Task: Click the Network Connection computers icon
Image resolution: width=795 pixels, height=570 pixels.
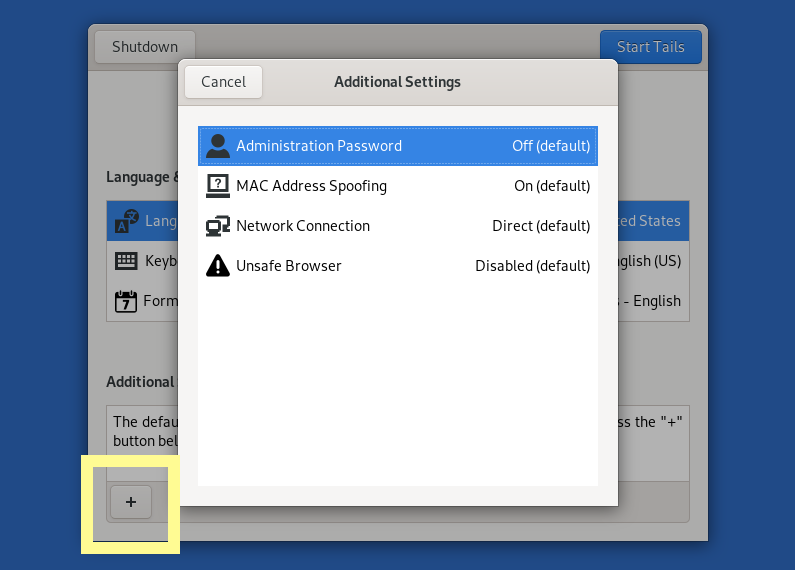Action: pyautogui.click(x=217, y=226)
